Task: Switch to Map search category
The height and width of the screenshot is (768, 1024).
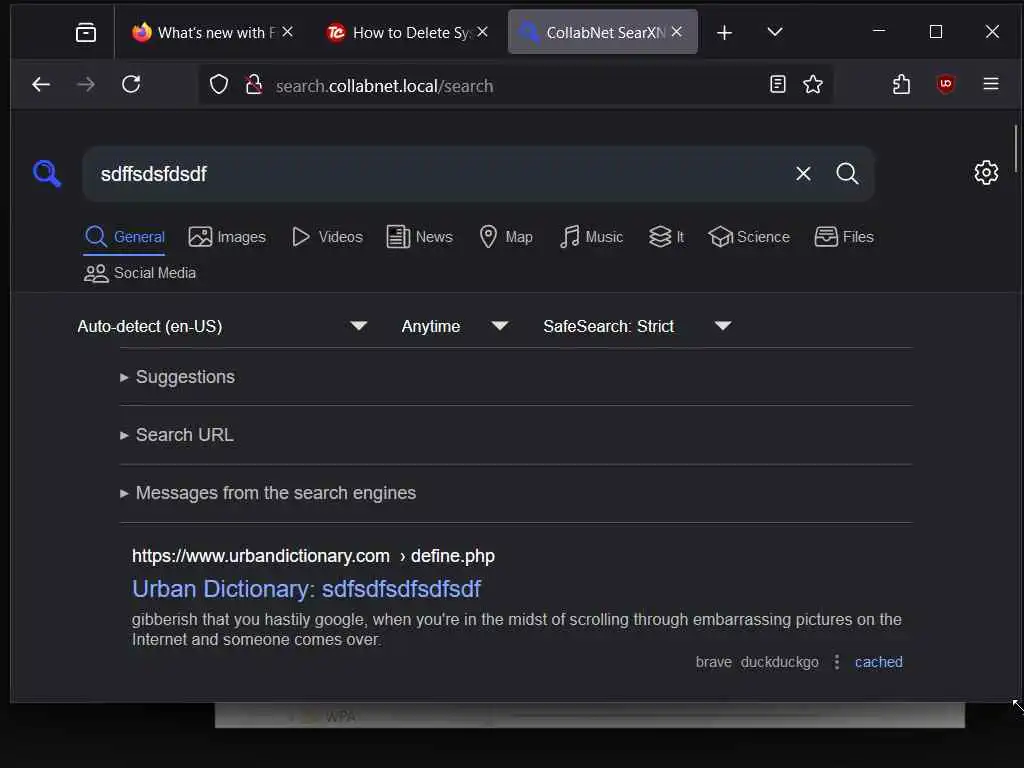Action: (505, 237)
